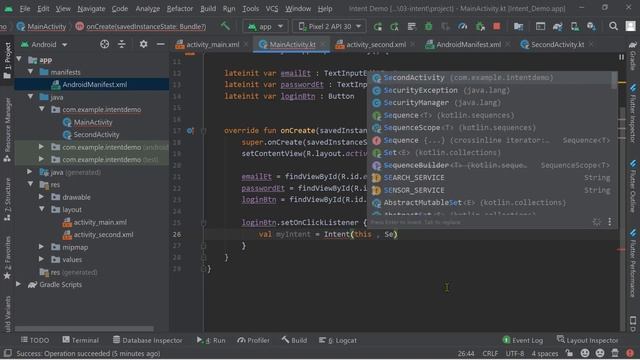Image resolution: width=640 pixels, height=360 pixels.
Task: Expand the java (generated) folder
Action: pos(30,172)
